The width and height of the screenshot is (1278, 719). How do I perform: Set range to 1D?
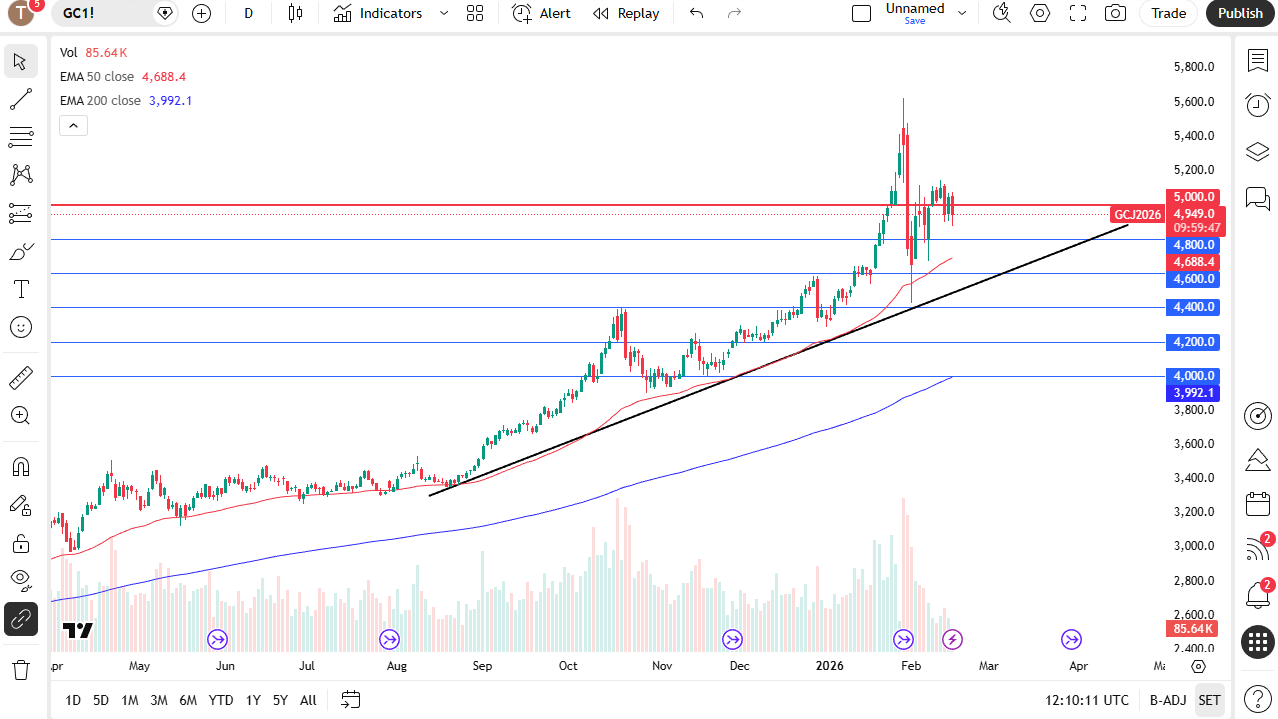(x=73, y=700)
